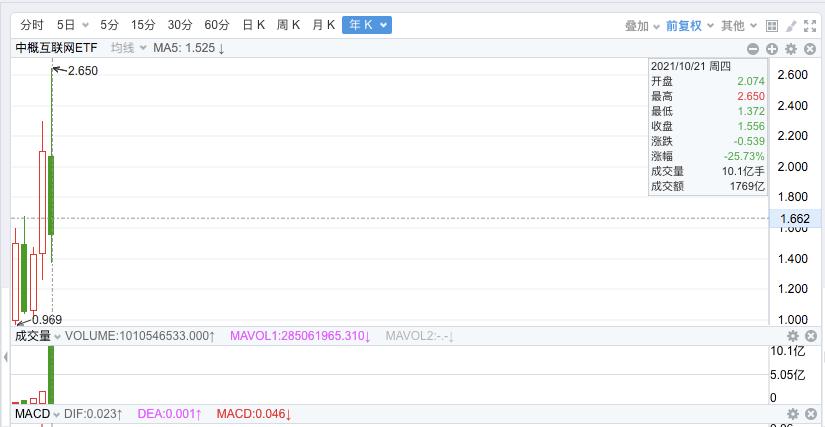Switch to the 30分 interval
This screenshot has width=825, height=427.
click(180, 25)
